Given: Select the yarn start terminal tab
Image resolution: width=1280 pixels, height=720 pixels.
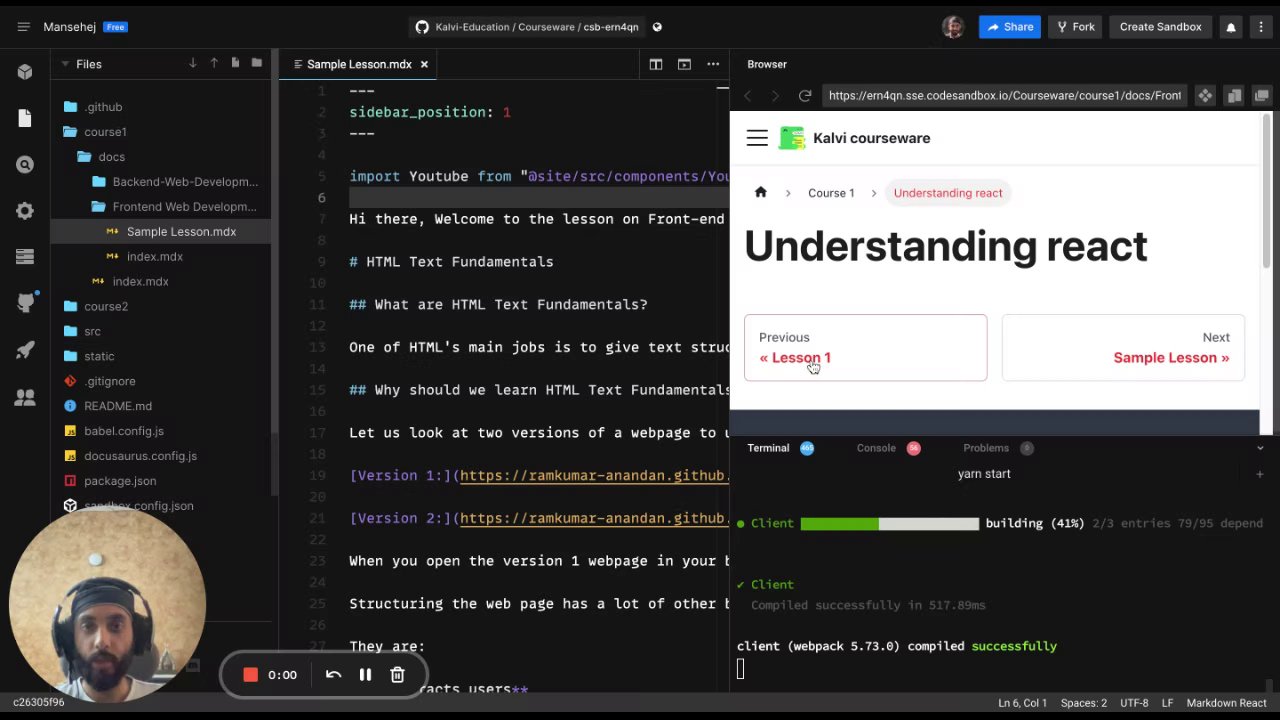Looking at the screenshot, I should coord(984,474).
